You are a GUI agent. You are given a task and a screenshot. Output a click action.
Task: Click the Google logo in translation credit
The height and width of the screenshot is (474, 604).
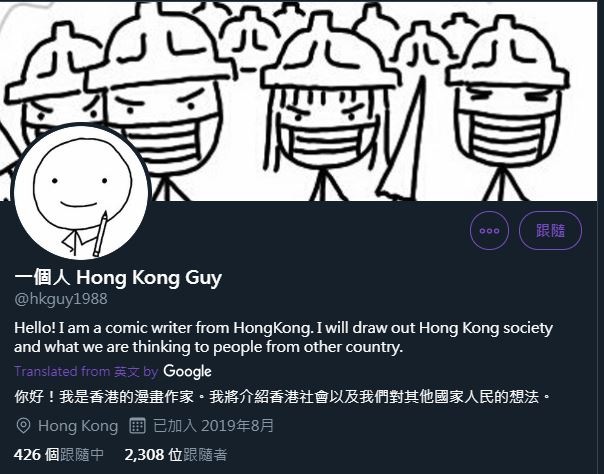[187, 372]
